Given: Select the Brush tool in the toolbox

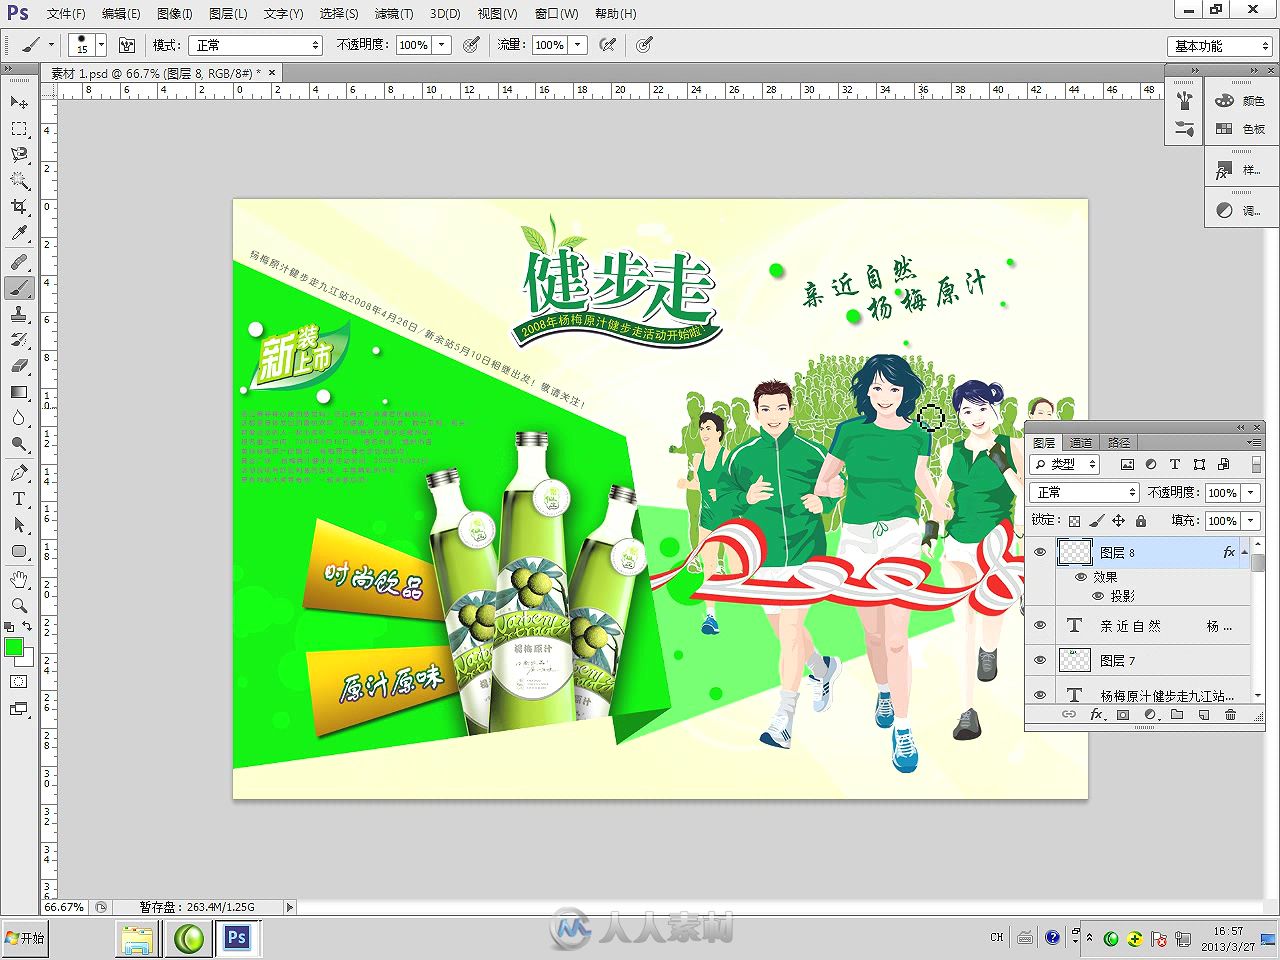Looking at the screenshot, I should (x=19, y=288).
